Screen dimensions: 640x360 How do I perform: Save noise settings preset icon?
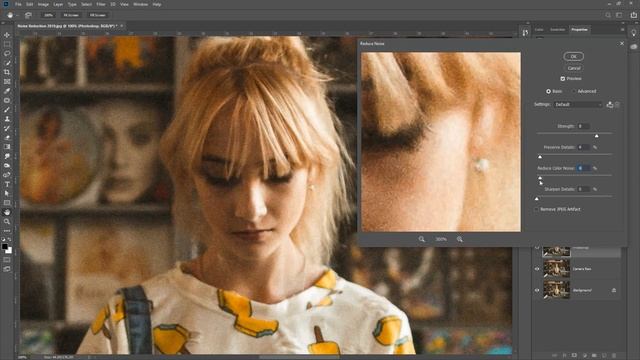(x=610, y=104)
